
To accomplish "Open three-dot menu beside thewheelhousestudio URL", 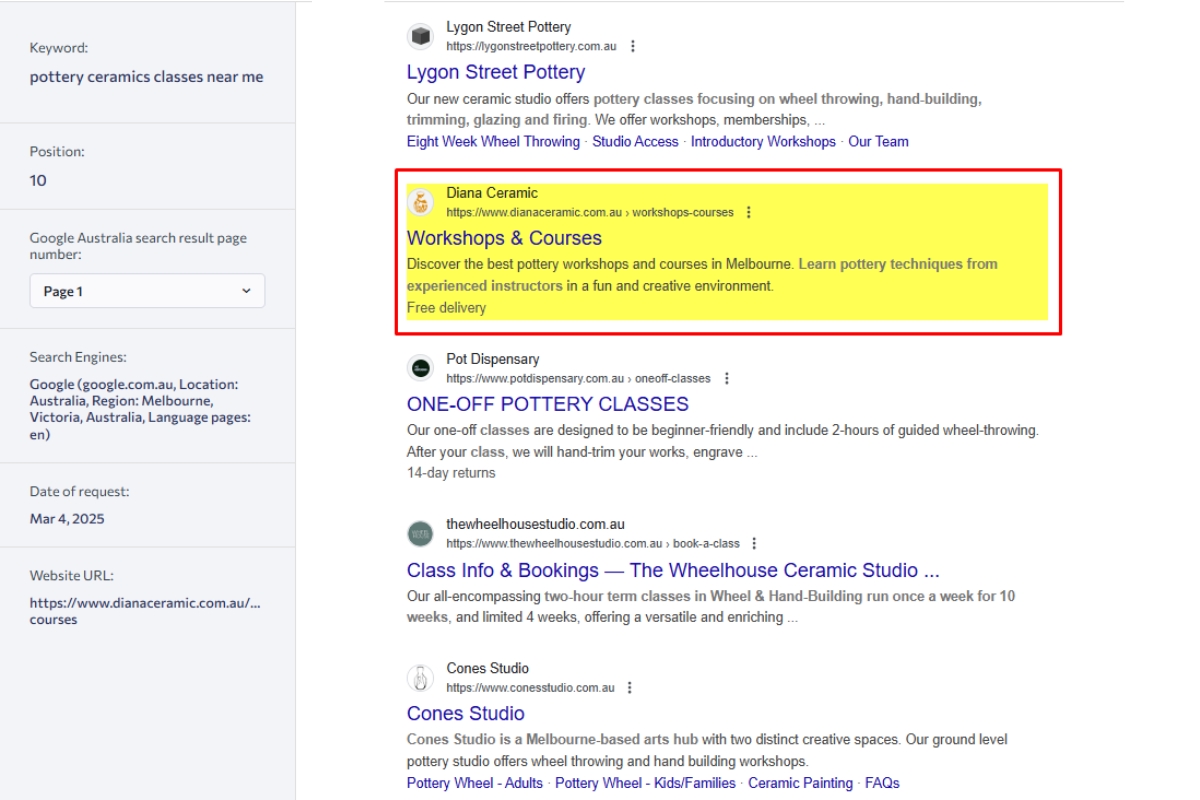I will click(755, 544).
